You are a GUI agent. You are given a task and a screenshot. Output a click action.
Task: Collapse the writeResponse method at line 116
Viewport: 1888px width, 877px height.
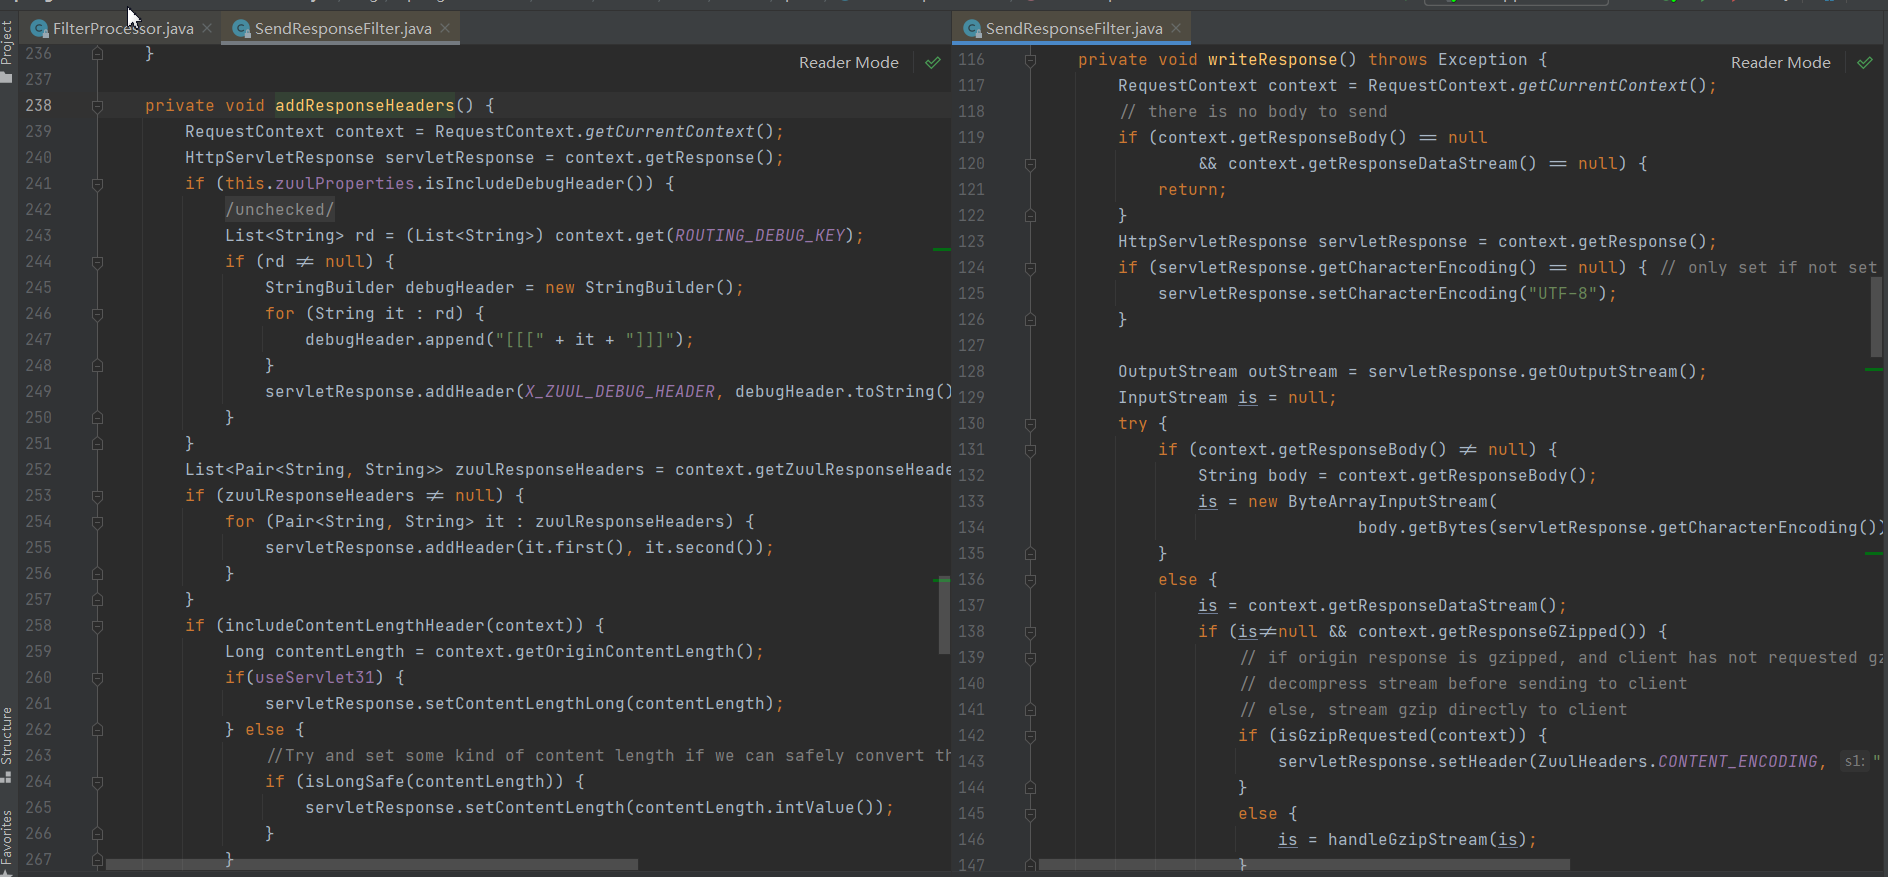coord(1030,60)
